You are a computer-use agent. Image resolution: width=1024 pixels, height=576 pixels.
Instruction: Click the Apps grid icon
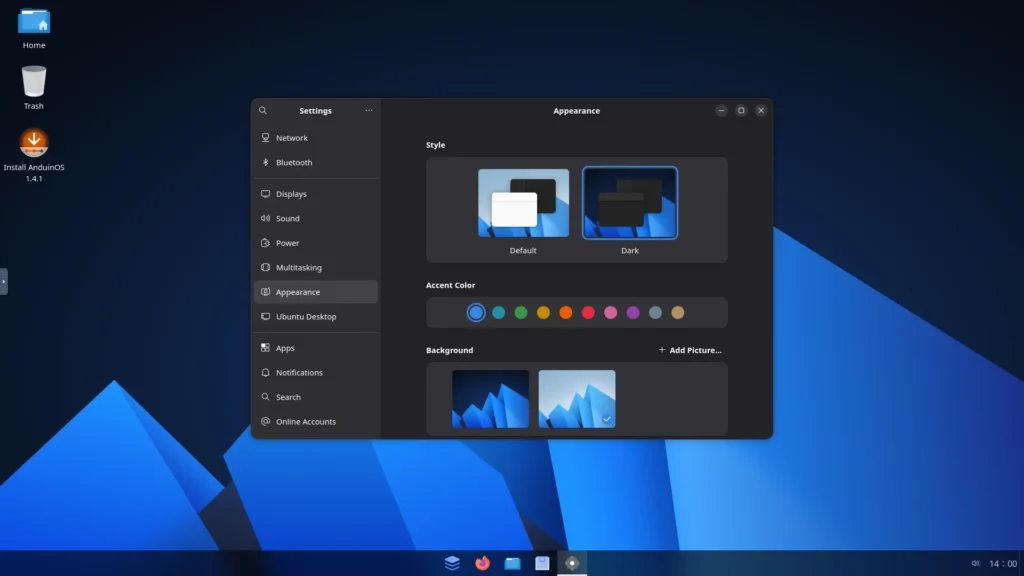point(265,348)
